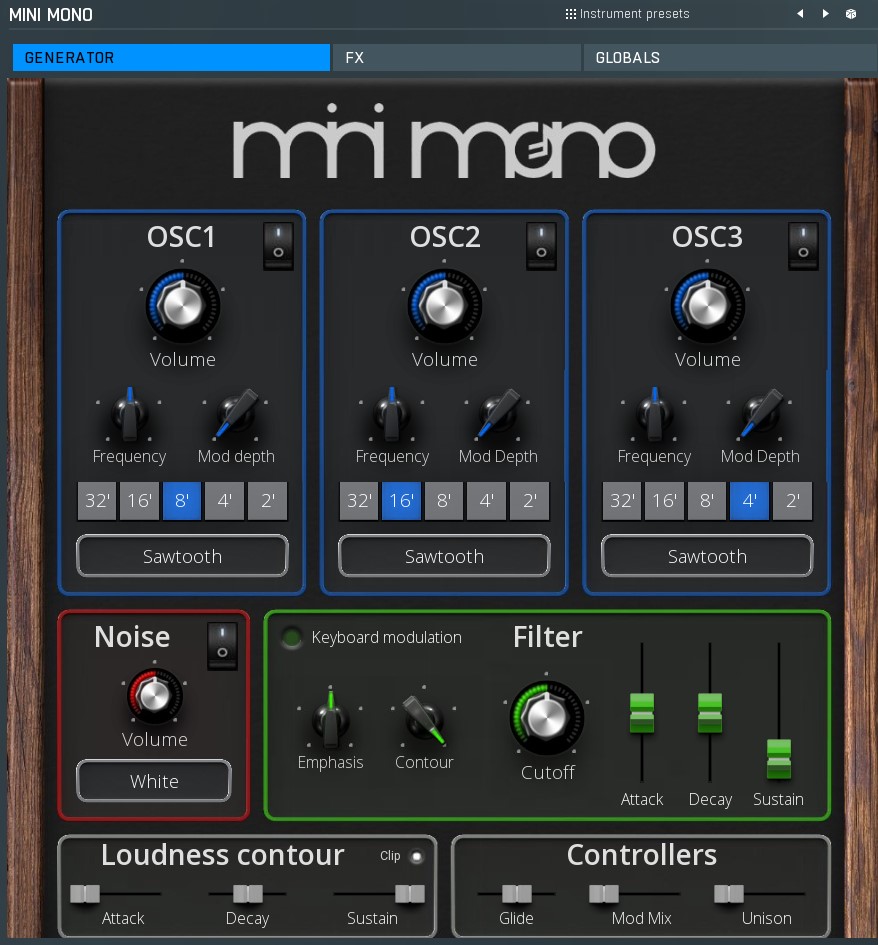Toggle the Noise power switch
Image resolution: width=878 pixels, height=945 pixels.
222,645
